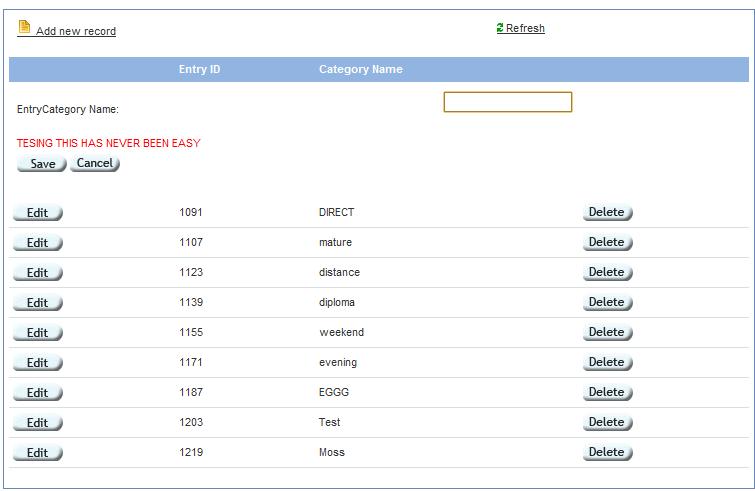Edit the evening category row
This screenshot has height=491, width=755.
[38, 362]
